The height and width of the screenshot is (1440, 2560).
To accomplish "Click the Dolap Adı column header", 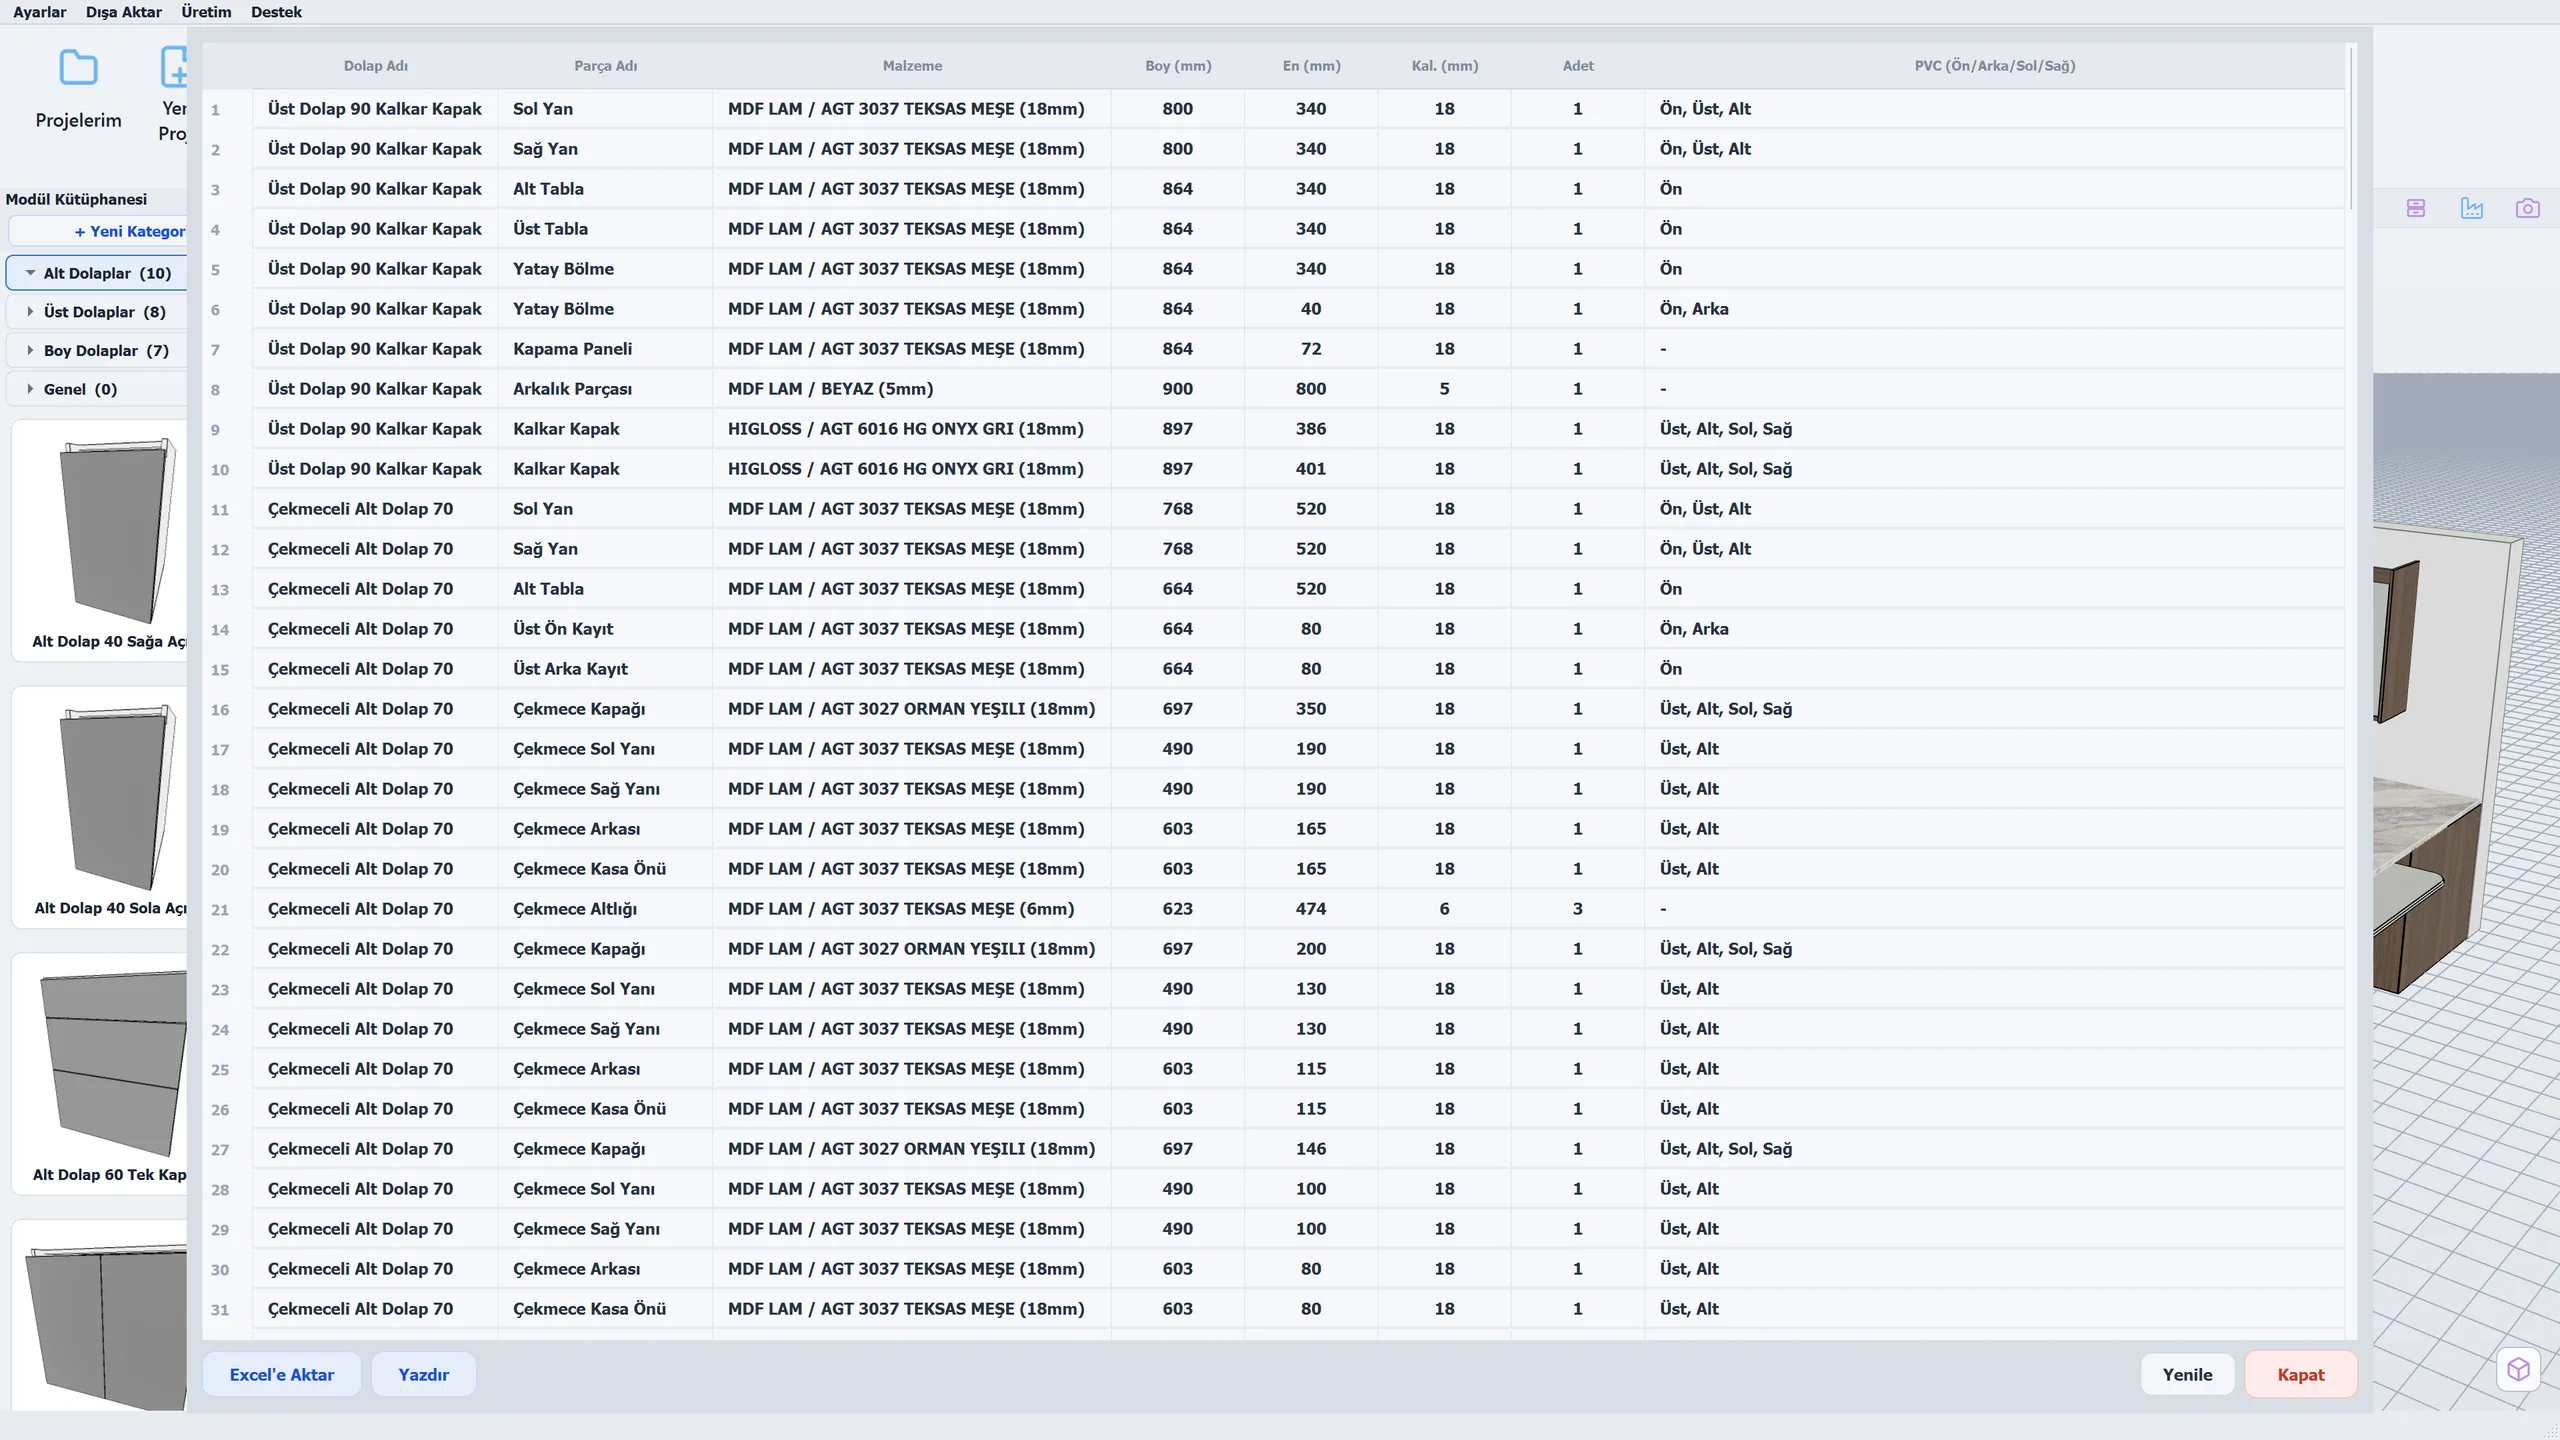I will pyautogui.click(x=375, y=66).
